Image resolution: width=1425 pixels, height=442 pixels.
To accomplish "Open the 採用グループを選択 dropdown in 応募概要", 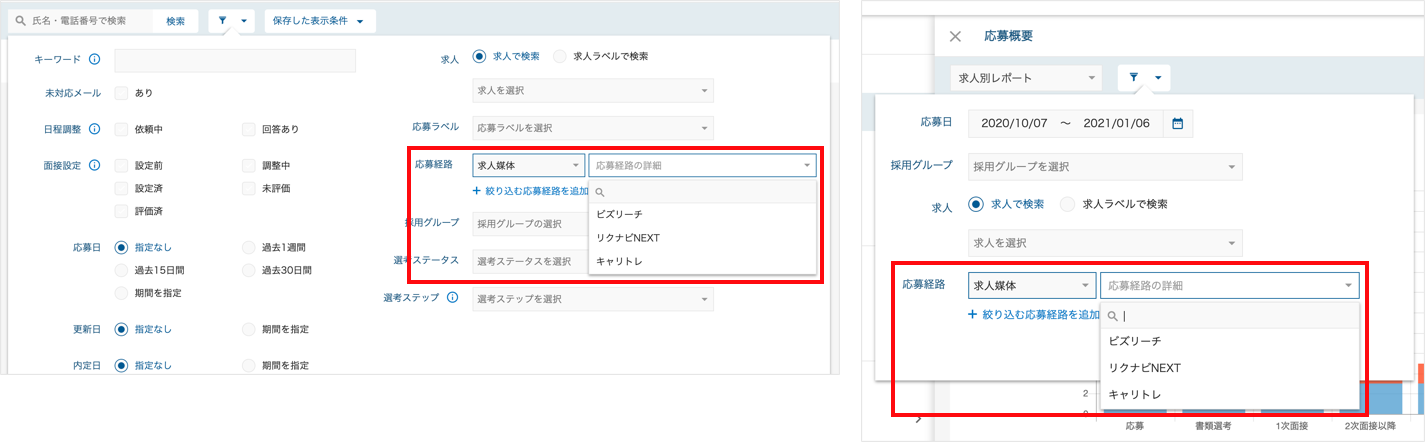I will point(1105,166).
